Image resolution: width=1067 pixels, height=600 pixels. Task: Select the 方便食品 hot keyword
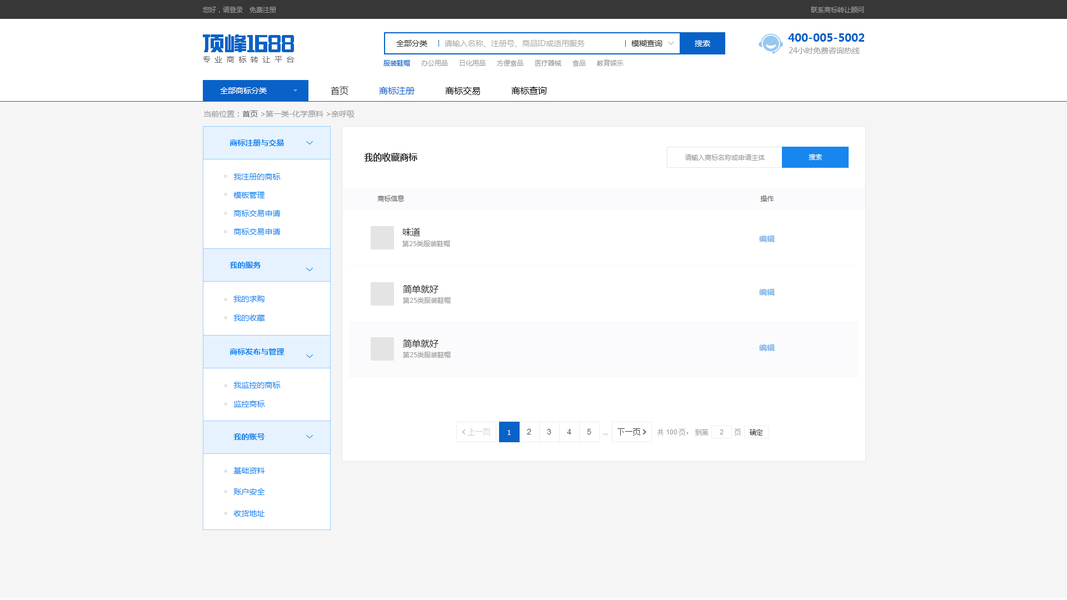pos(510,63)
